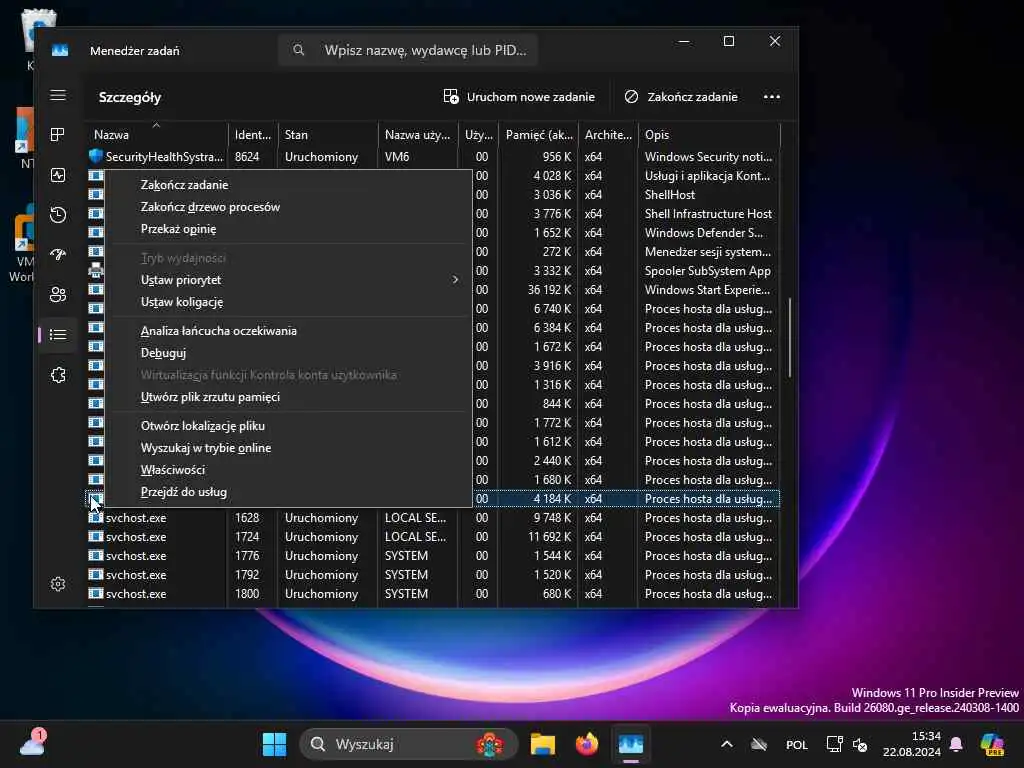The image size is (1024, 768).
Task: Open the Performance page icon in sidebar
Action: 57,175
